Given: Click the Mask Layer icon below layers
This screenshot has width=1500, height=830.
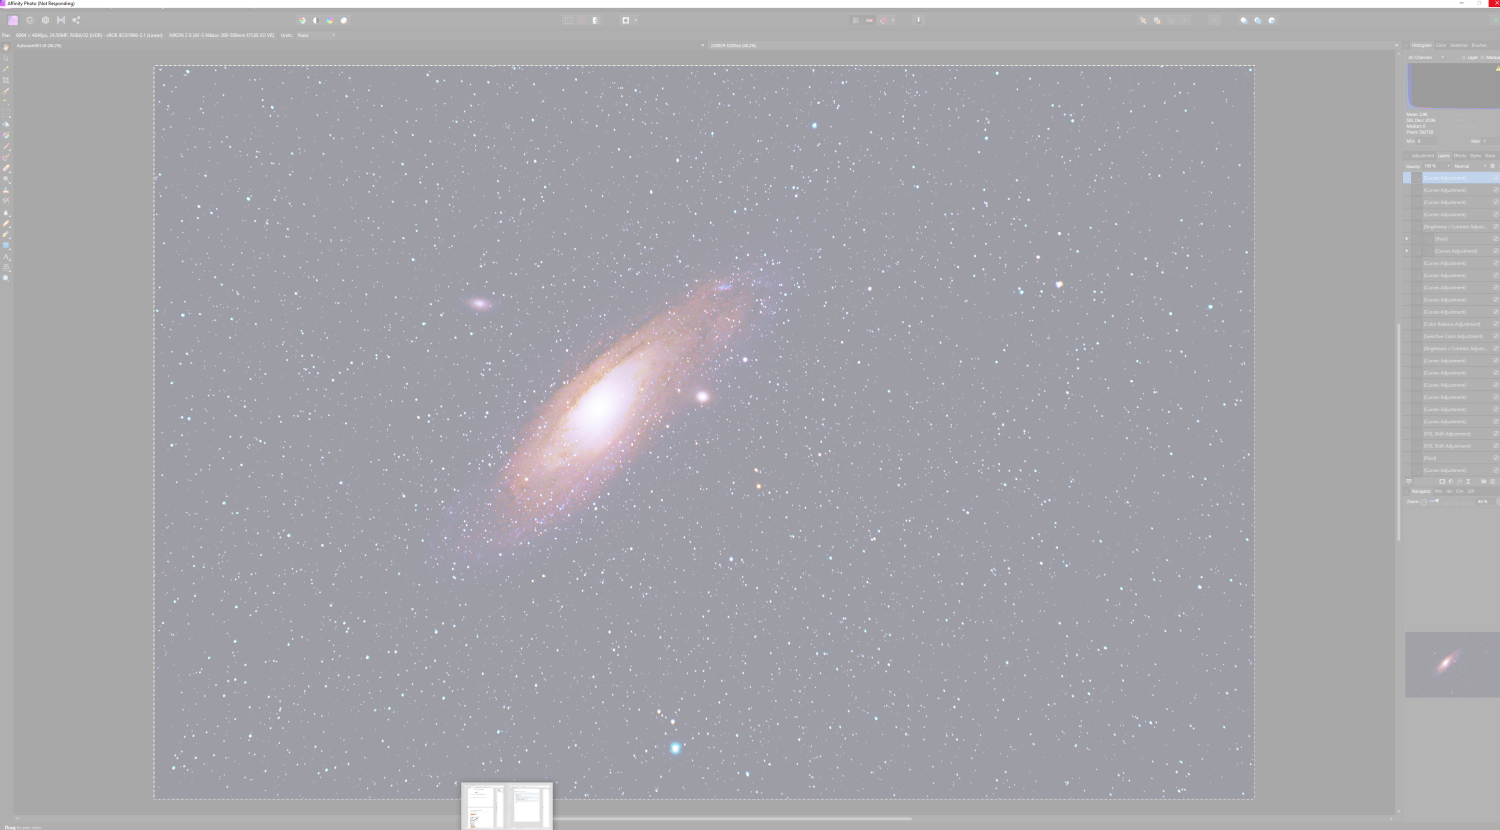Looking at the screenshot, I should pos(1442,482).
